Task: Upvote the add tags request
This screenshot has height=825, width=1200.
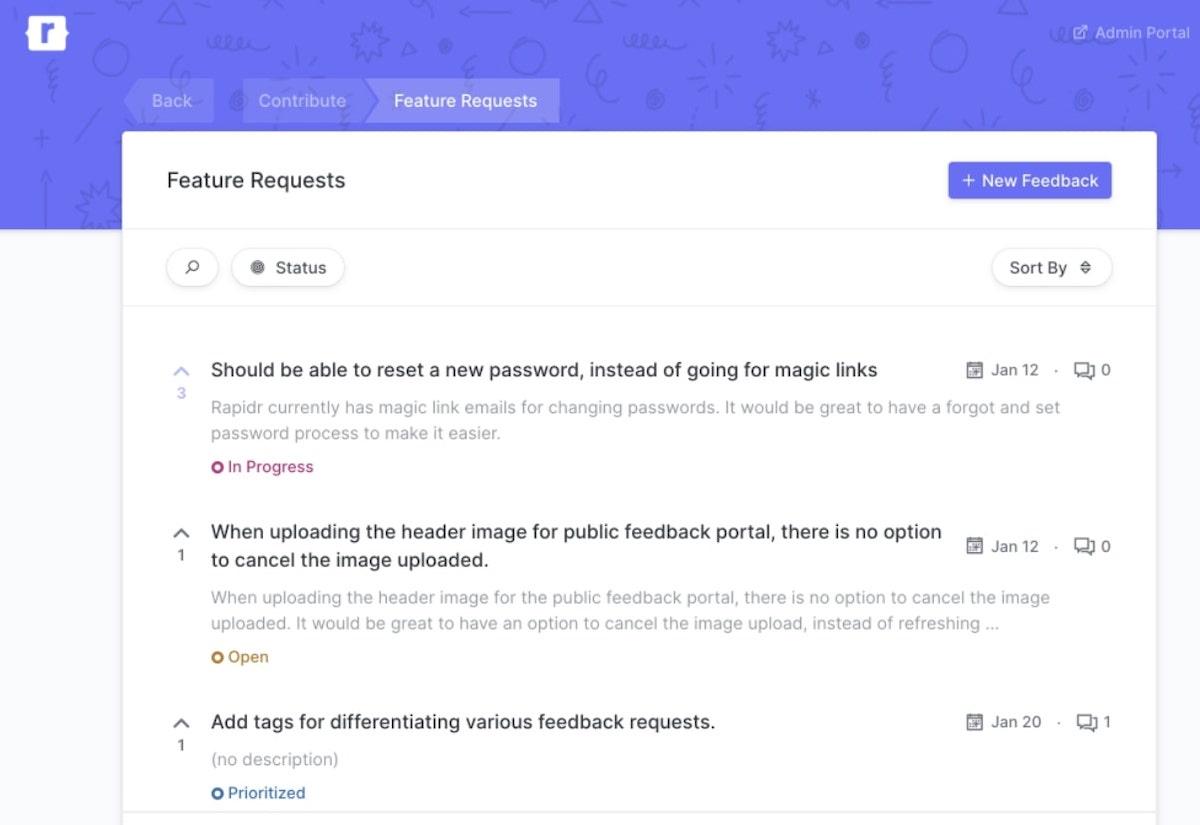Action: point(181,723)
